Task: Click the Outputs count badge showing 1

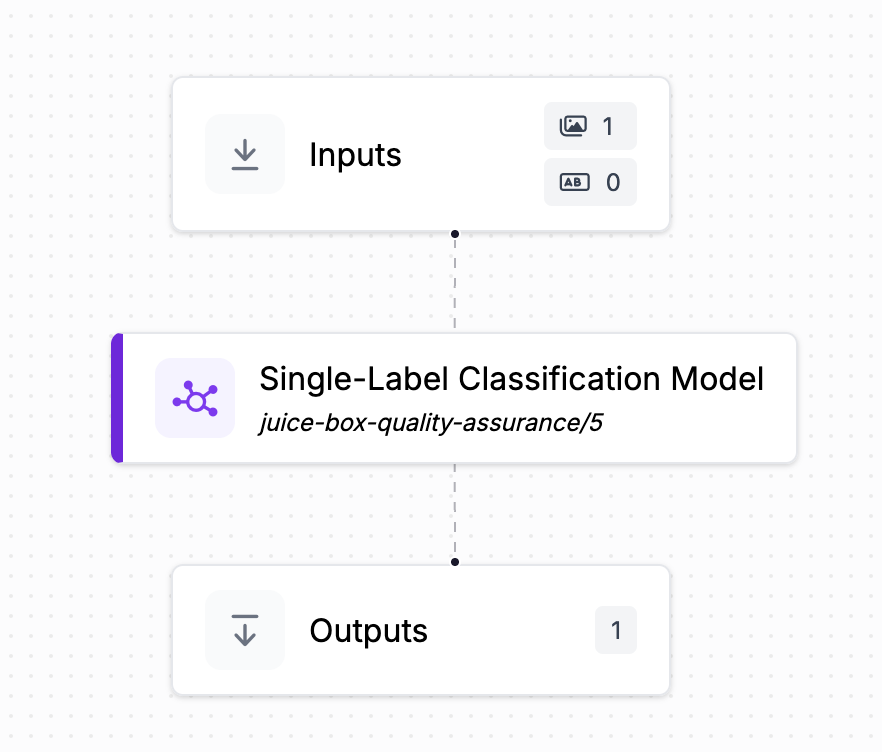Action: (616, 630)
